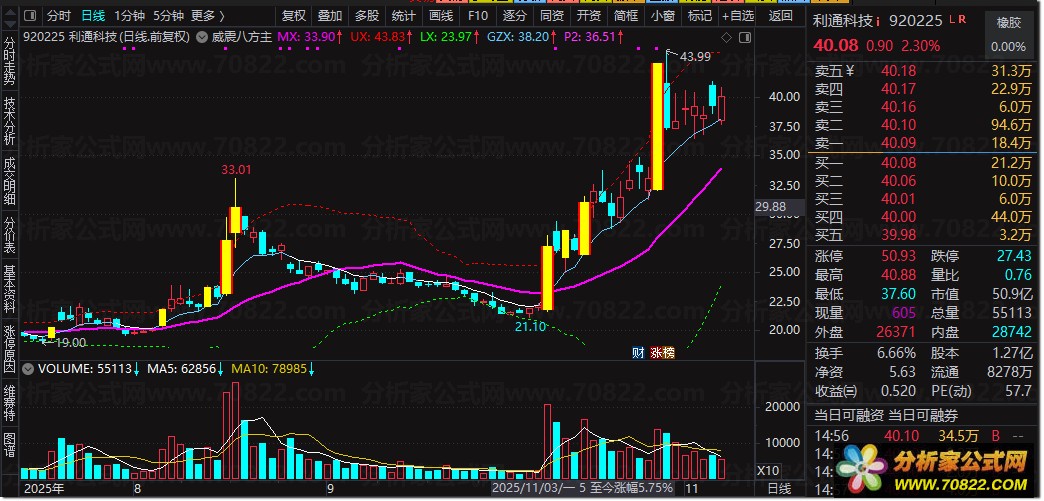The width and height of the screenshot is (1044, 501).
Task: Click the 同资 button
Action: point(551,15)
